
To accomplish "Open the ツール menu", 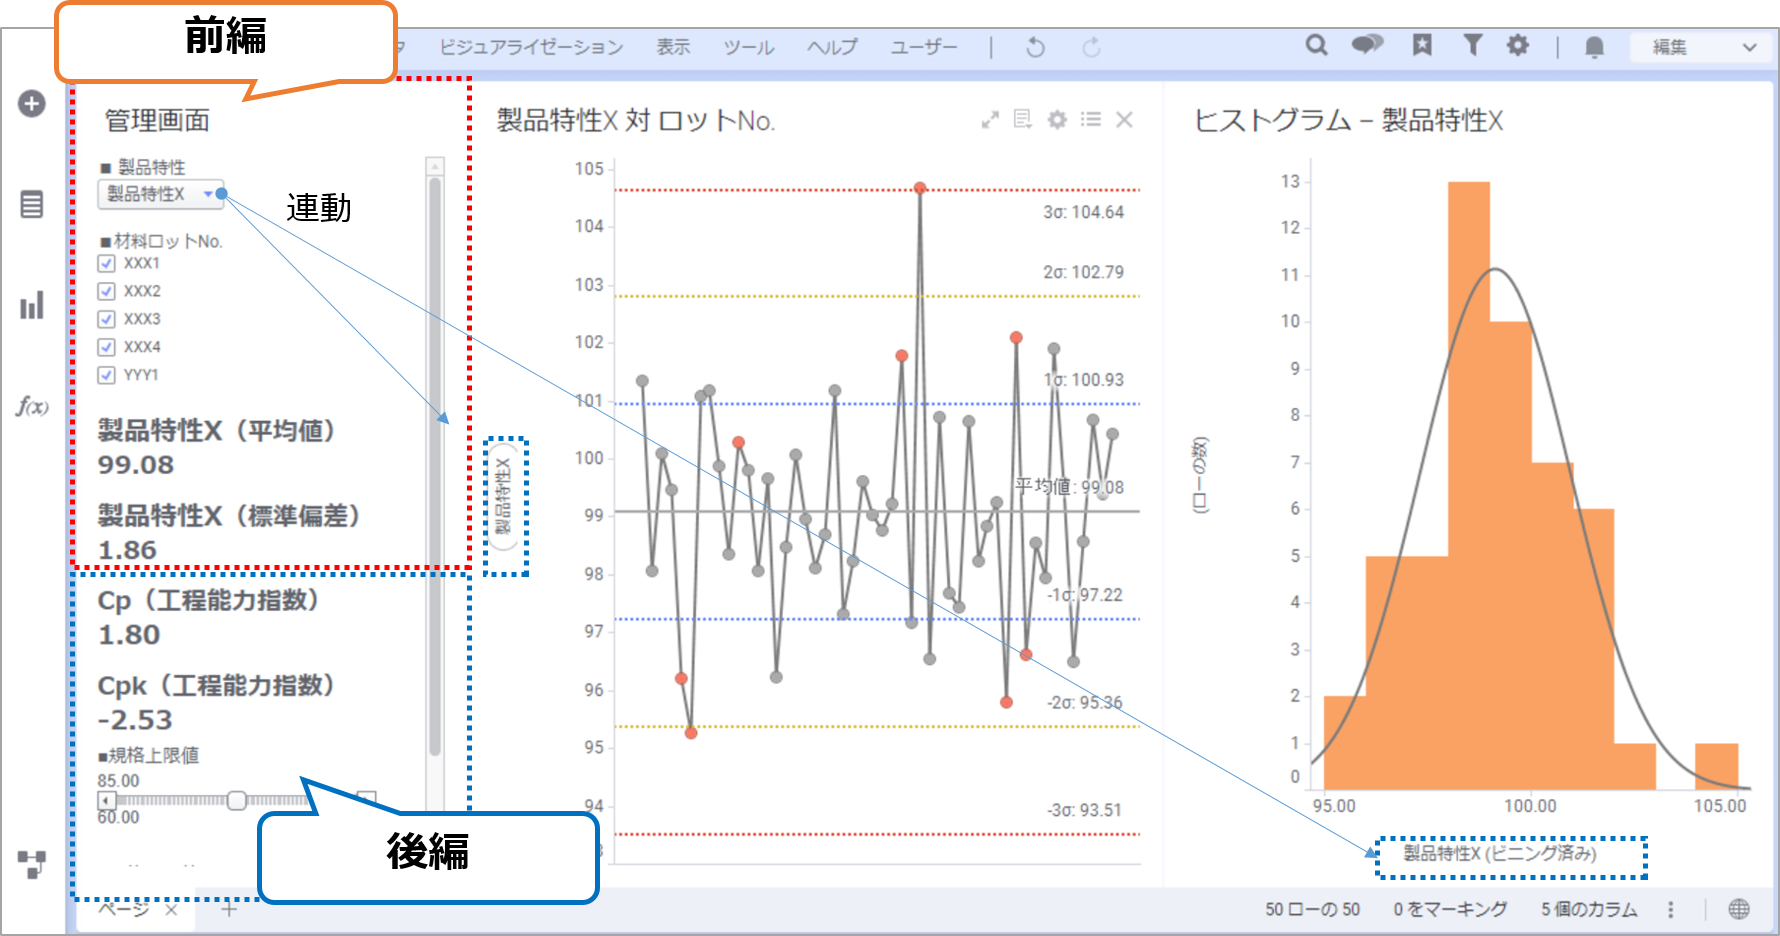I will (x=749, y=47).
